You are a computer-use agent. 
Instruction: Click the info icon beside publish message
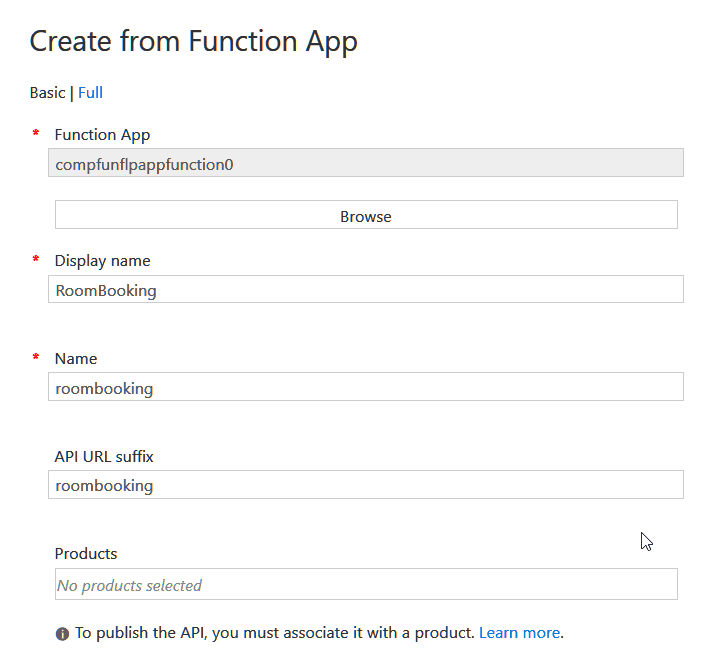(x=62, y=634)
